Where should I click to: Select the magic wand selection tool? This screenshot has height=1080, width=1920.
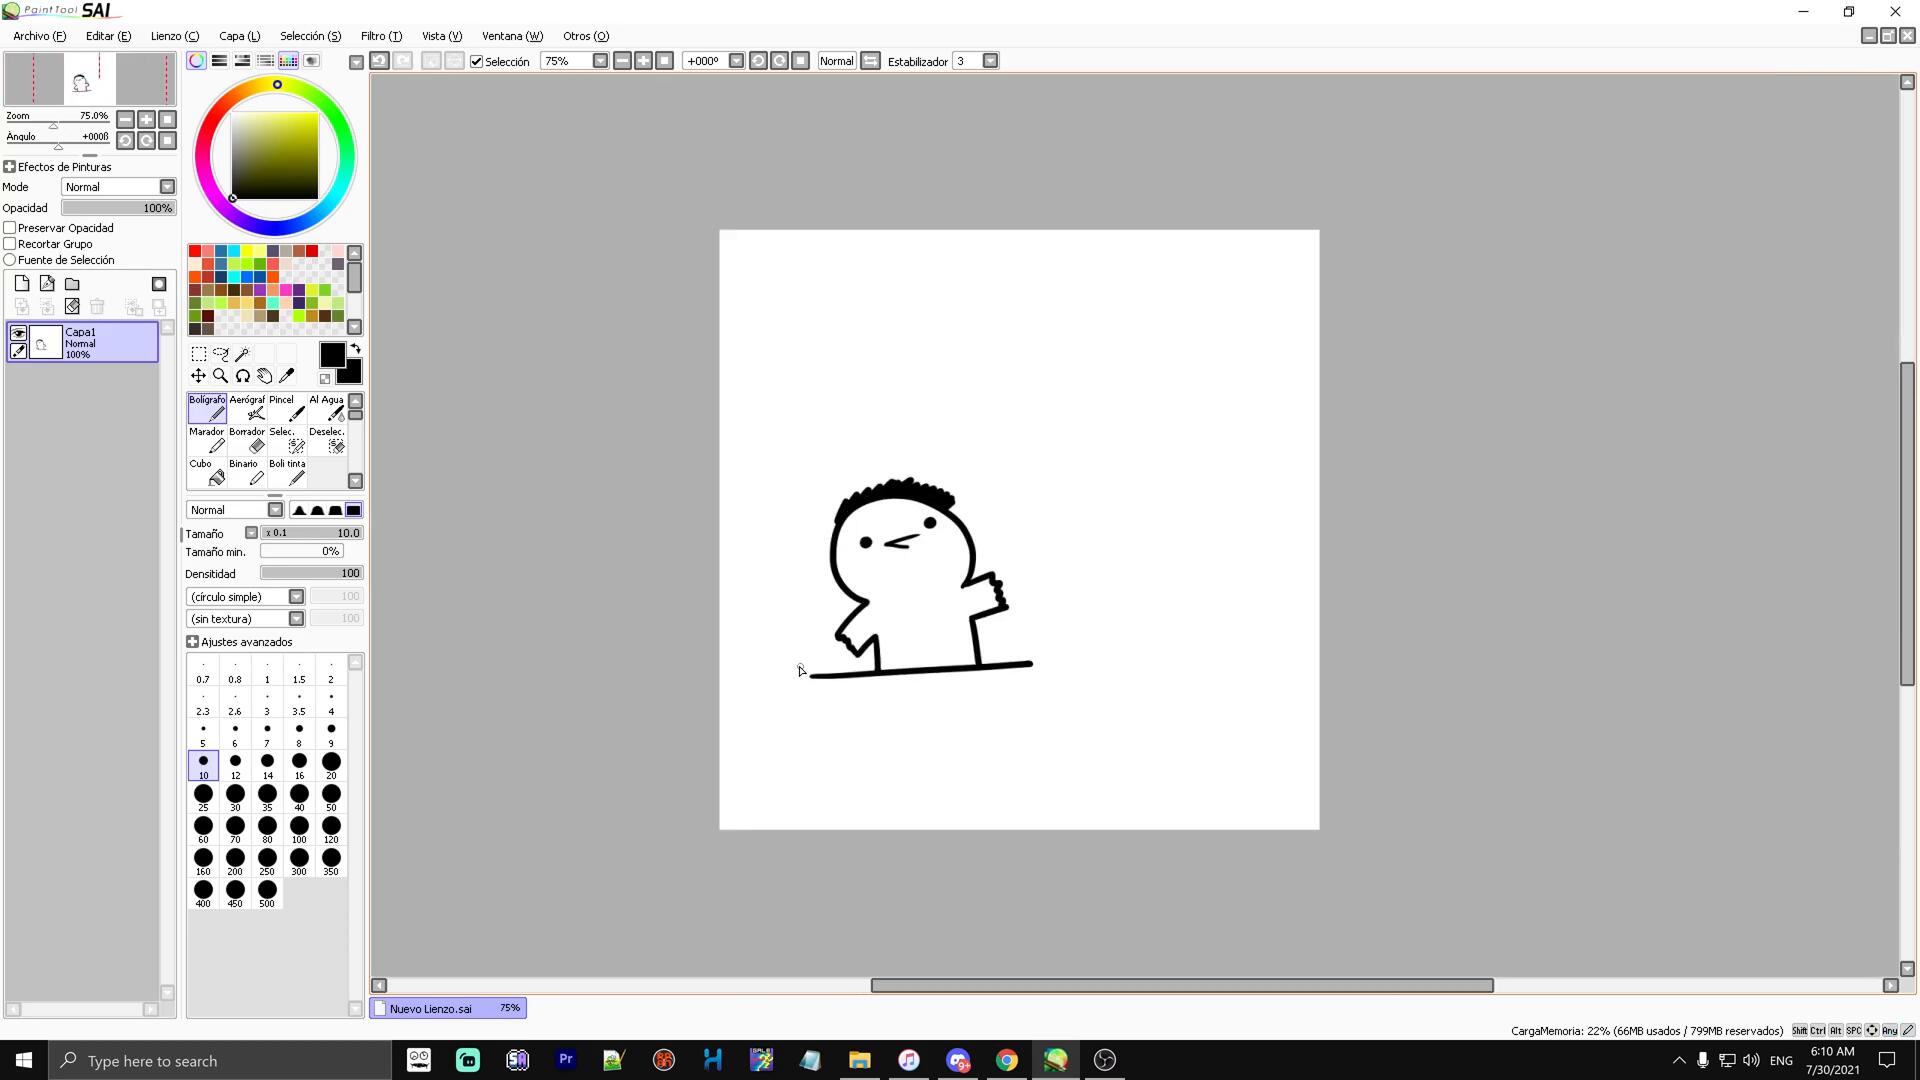point(242,354)
